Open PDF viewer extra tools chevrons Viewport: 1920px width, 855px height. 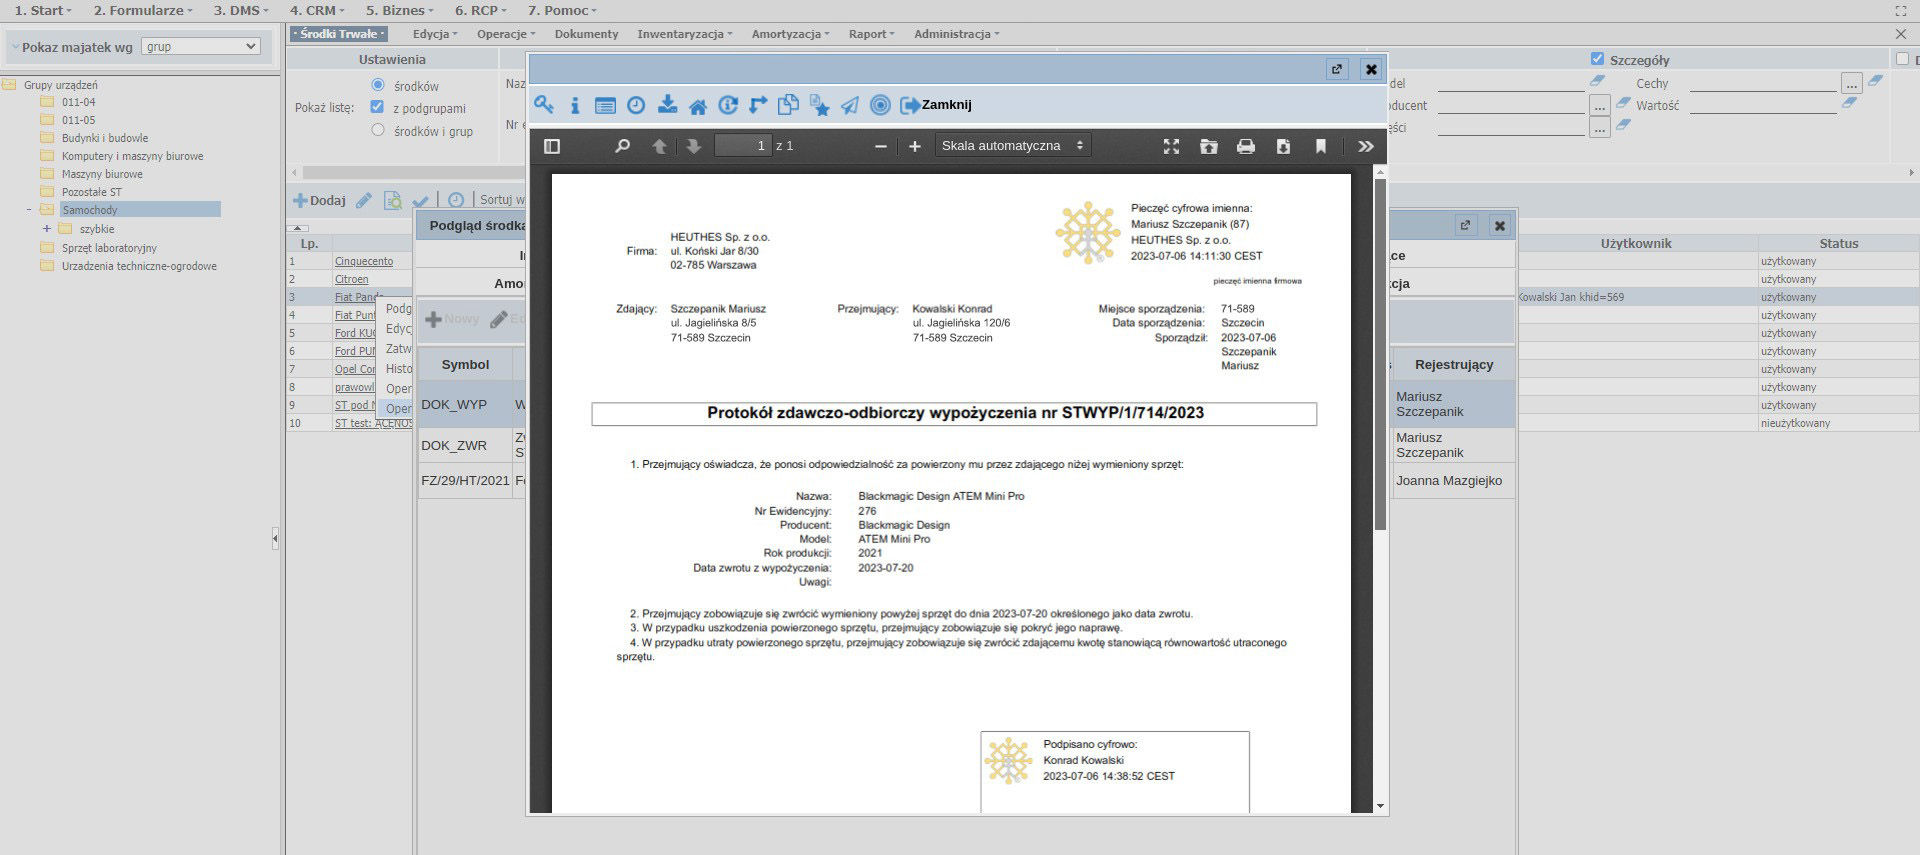pyautogui.click(x=1366, y=146)
